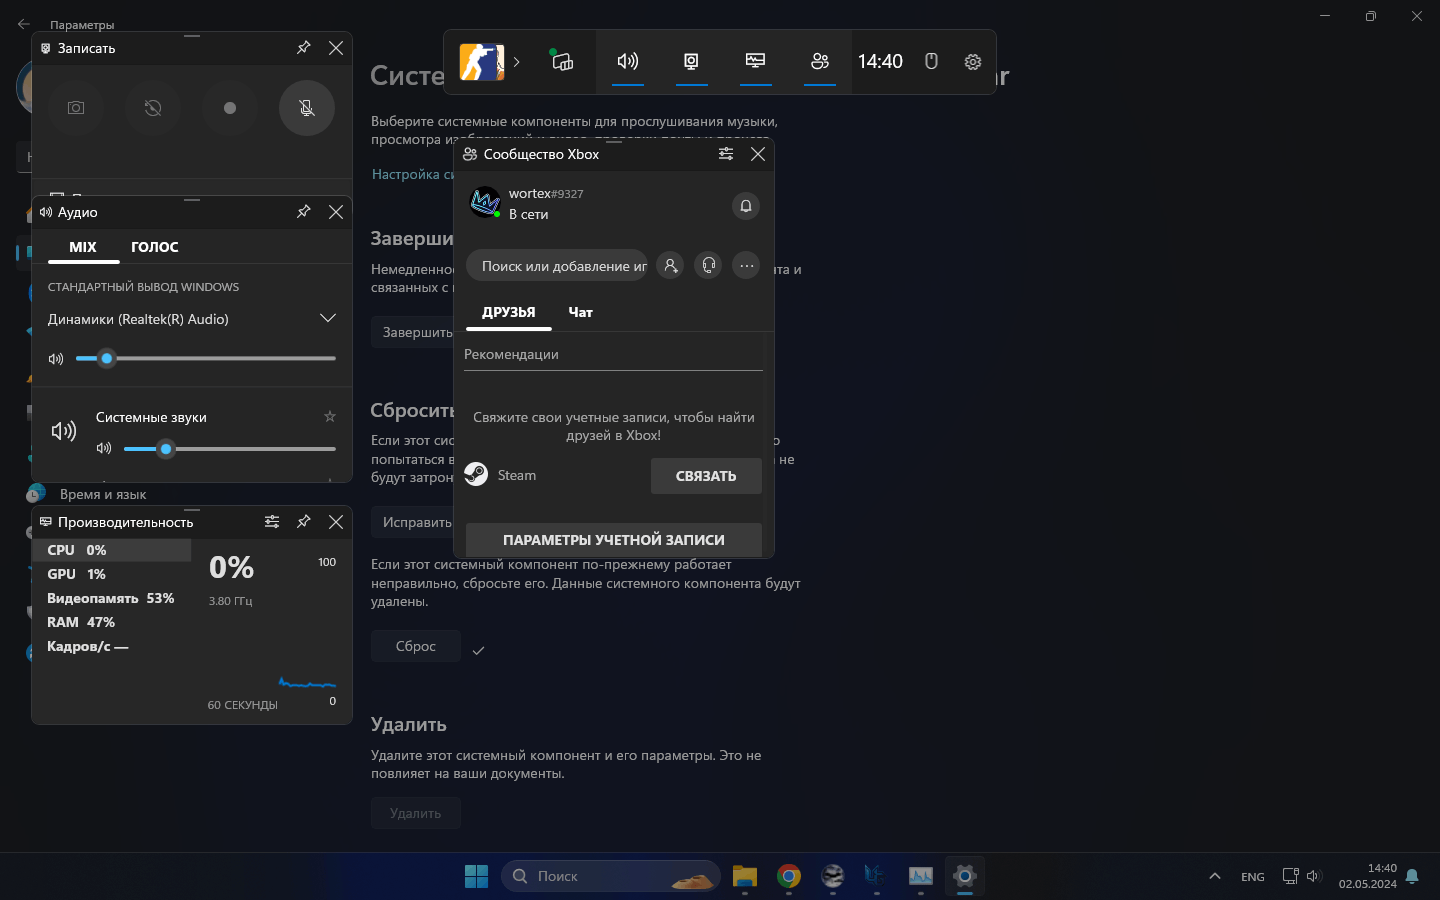This screenshot has height=900, width=1440.
Task: Open notifications bell in Xbox Social
Action: click(746, 206)
